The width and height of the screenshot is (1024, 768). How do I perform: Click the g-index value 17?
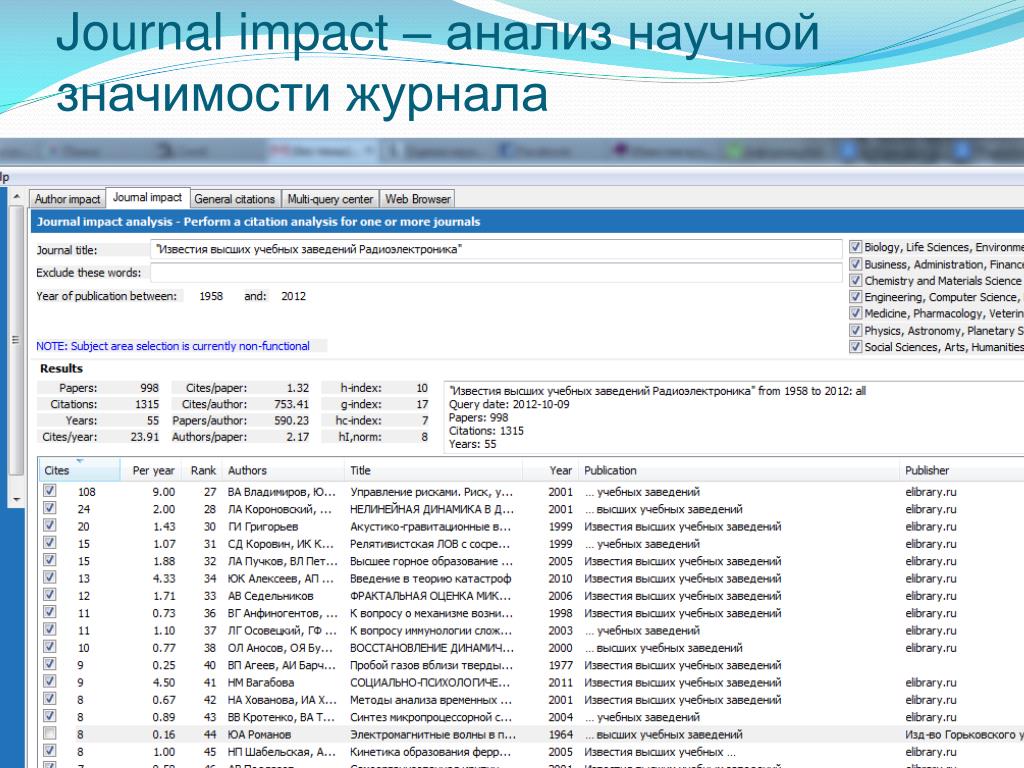(422, 404)
